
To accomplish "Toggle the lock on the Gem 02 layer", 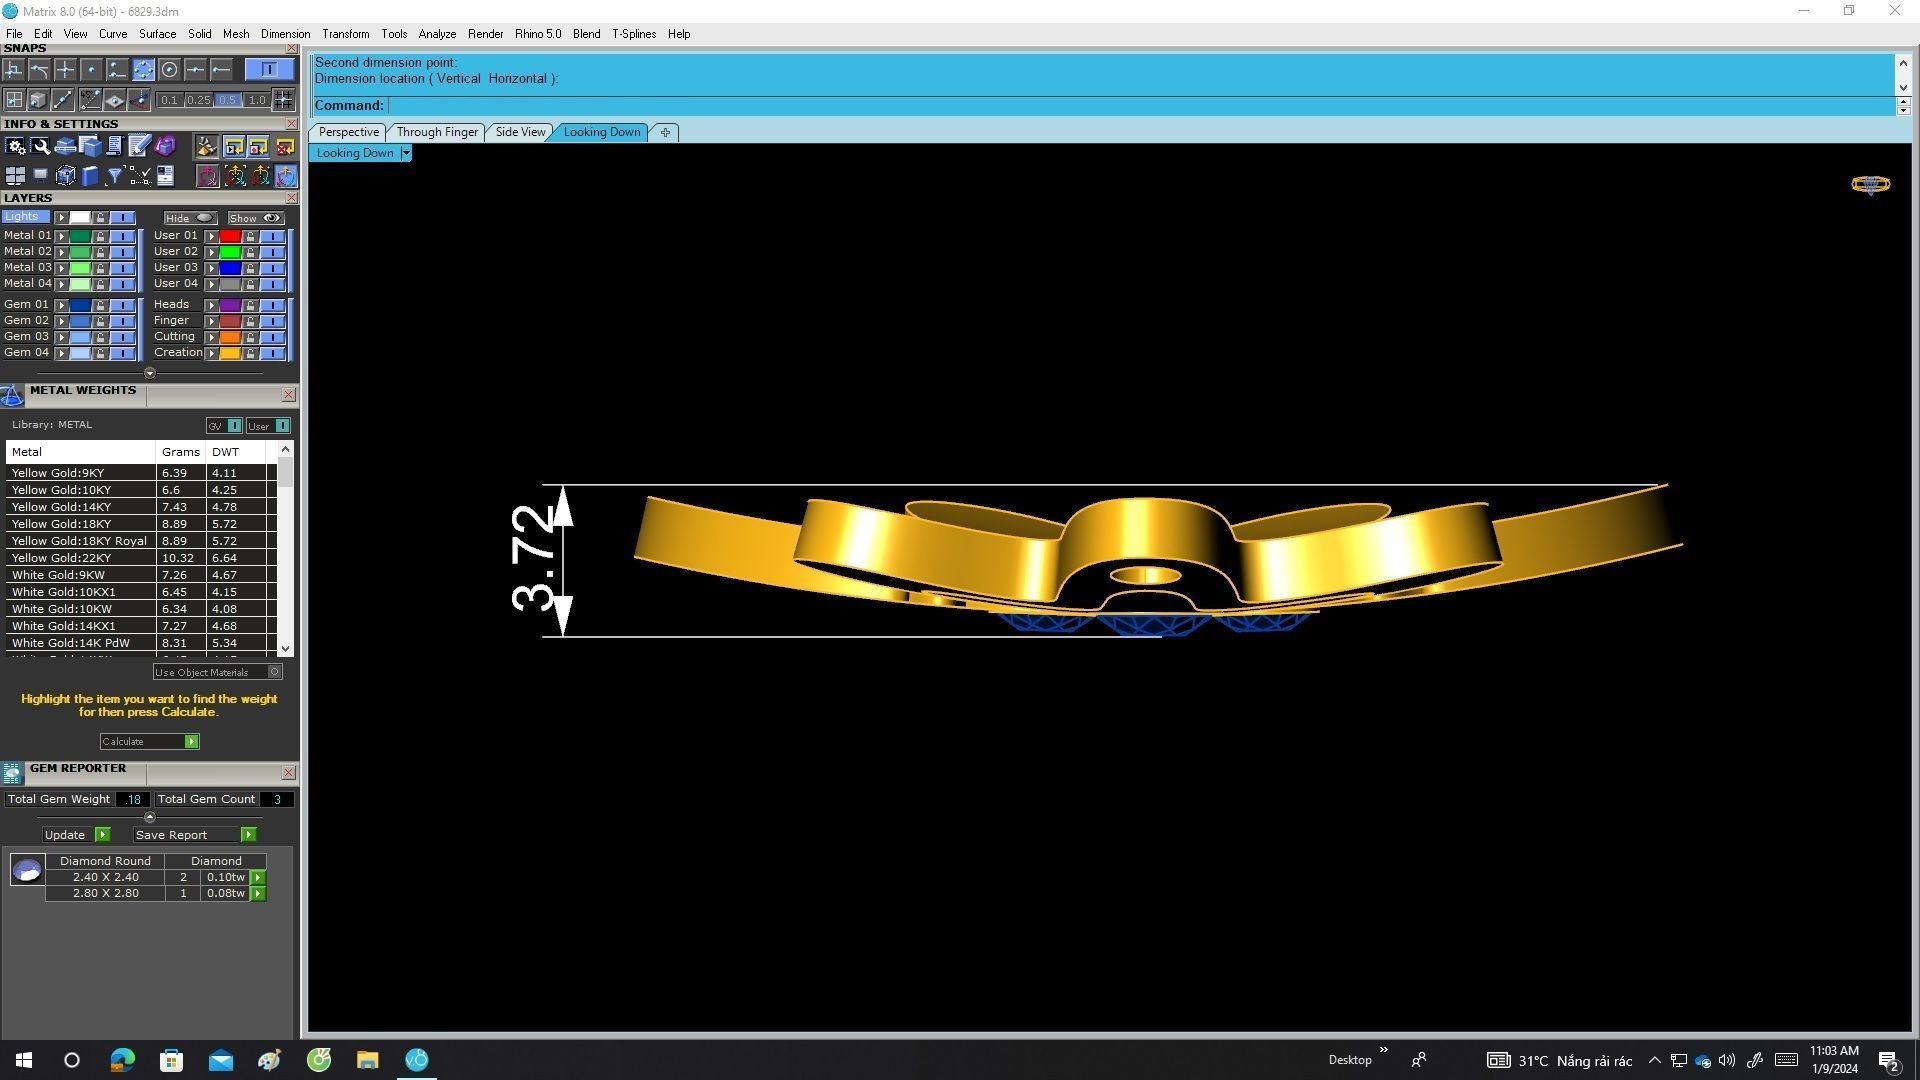I will click(100, 321).
